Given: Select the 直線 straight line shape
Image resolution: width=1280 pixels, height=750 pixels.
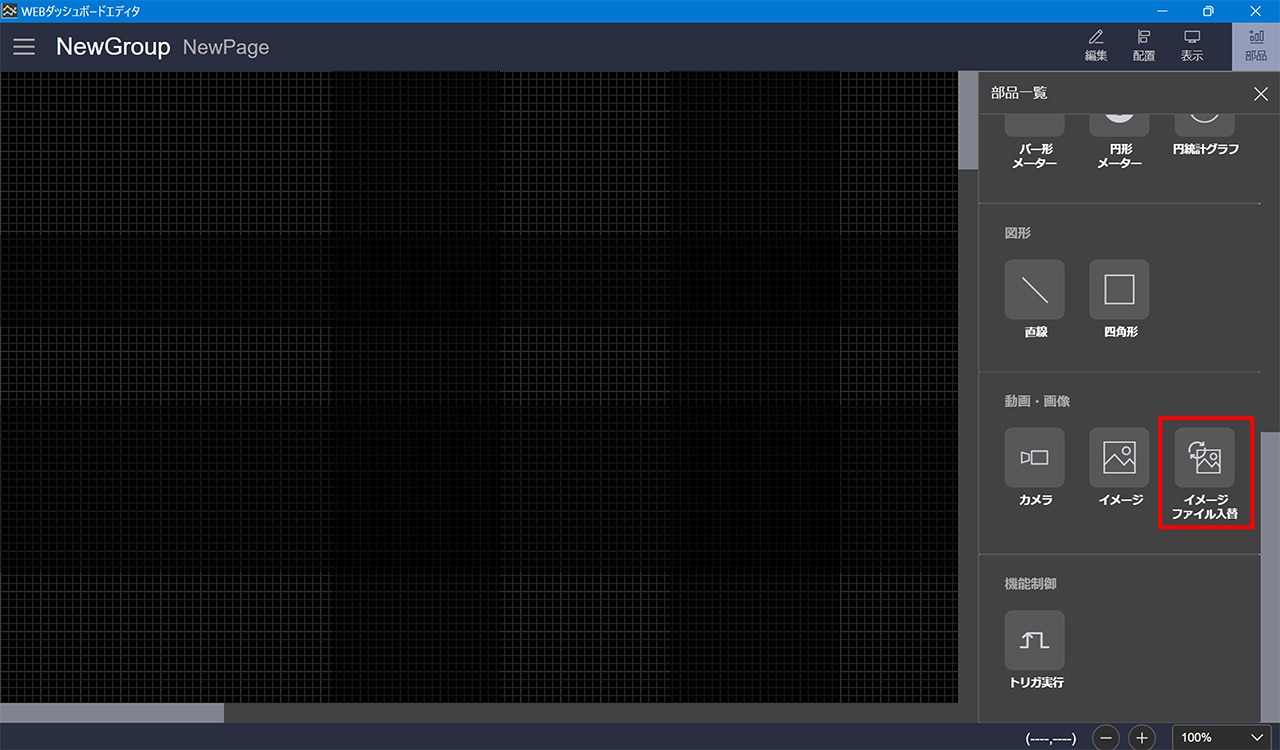Looking at the screenshot, I should click(x=1035, y=290).
